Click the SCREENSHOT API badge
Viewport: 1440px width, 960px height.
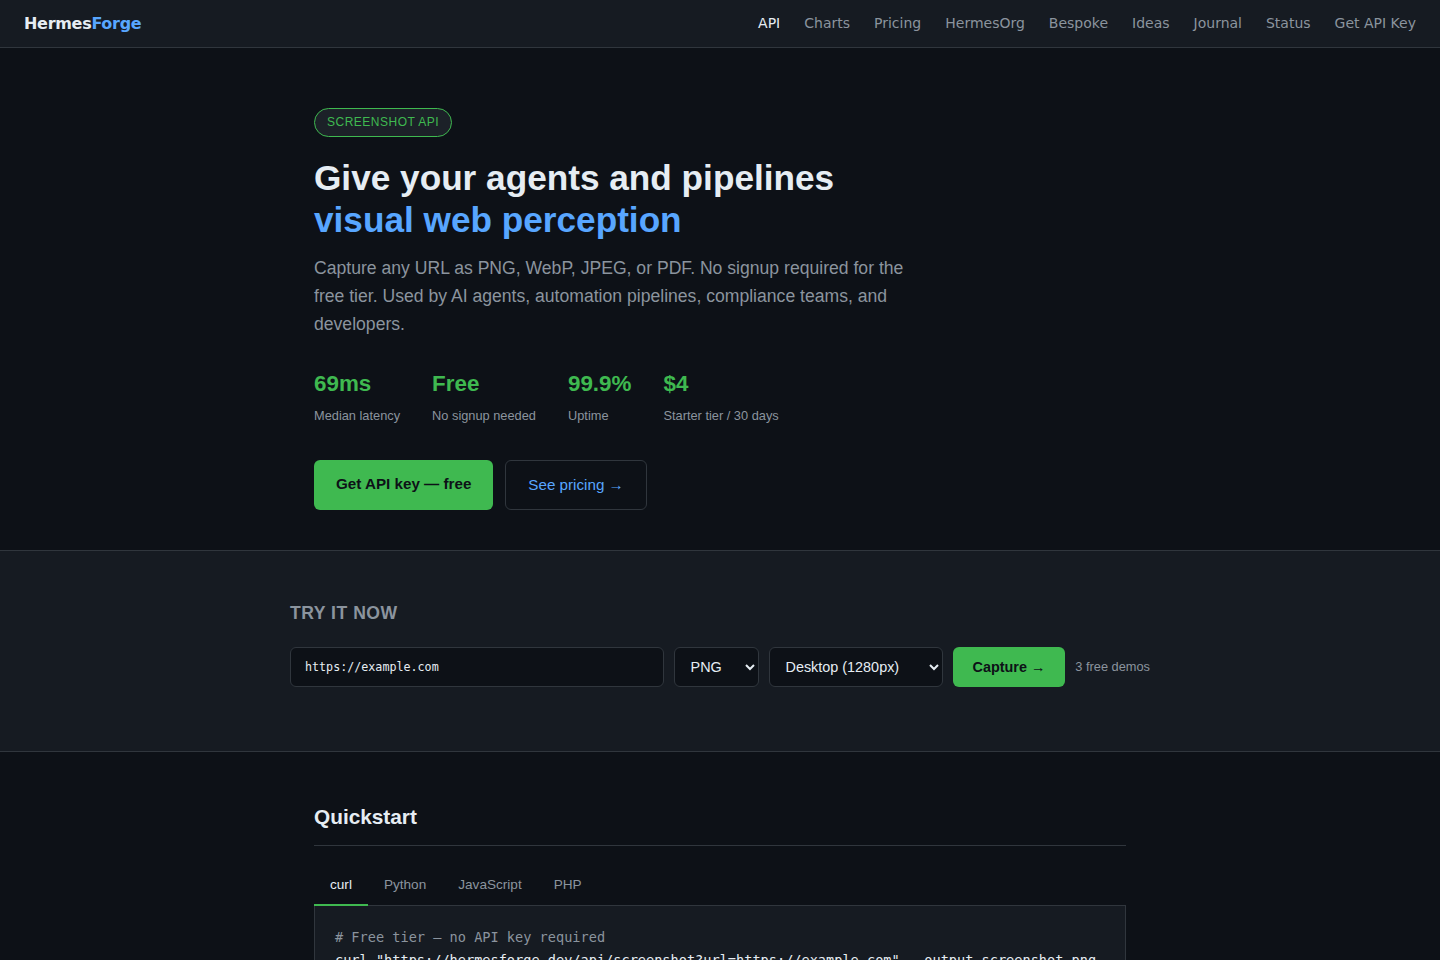coord(383,122)
